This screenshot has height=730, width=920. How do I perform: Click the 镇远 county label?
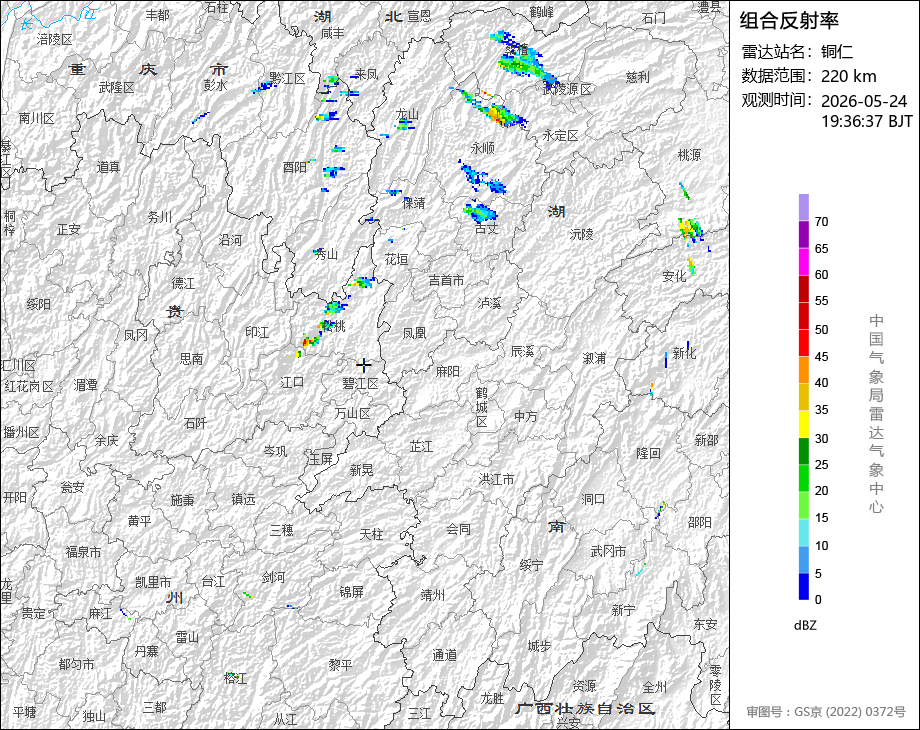[243, 499]
